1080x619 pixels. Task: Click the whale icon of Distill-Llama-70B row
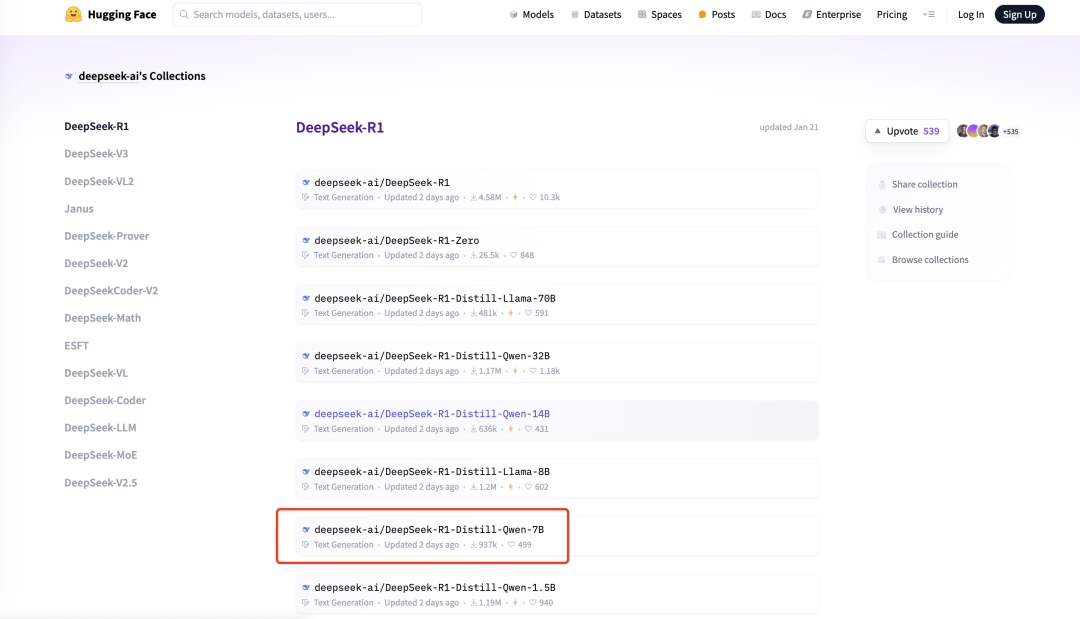coord(306,298)
